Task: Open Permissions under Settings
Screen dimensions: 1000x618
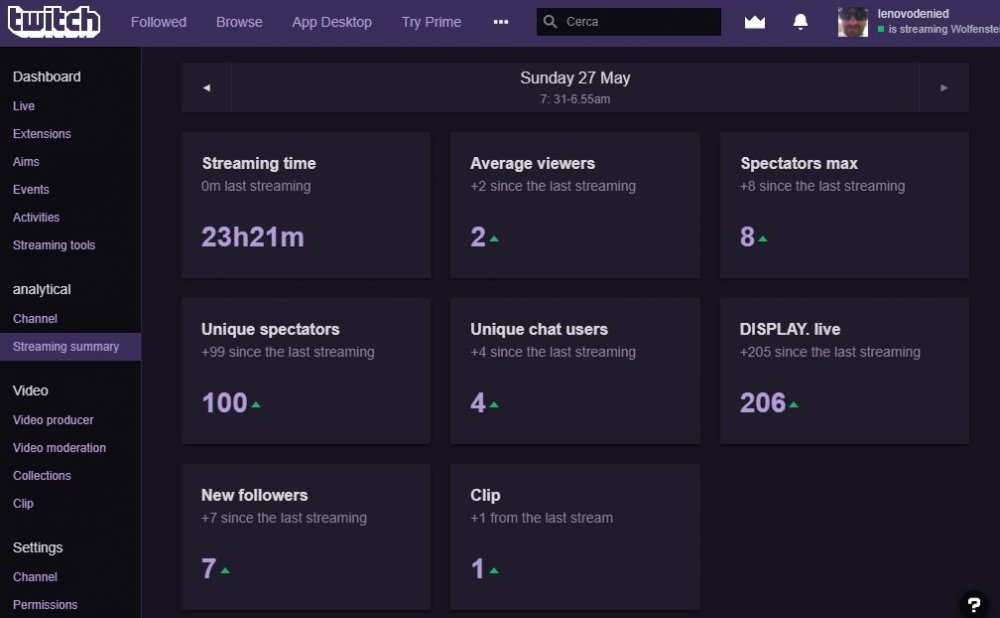Action: point(45,605)
